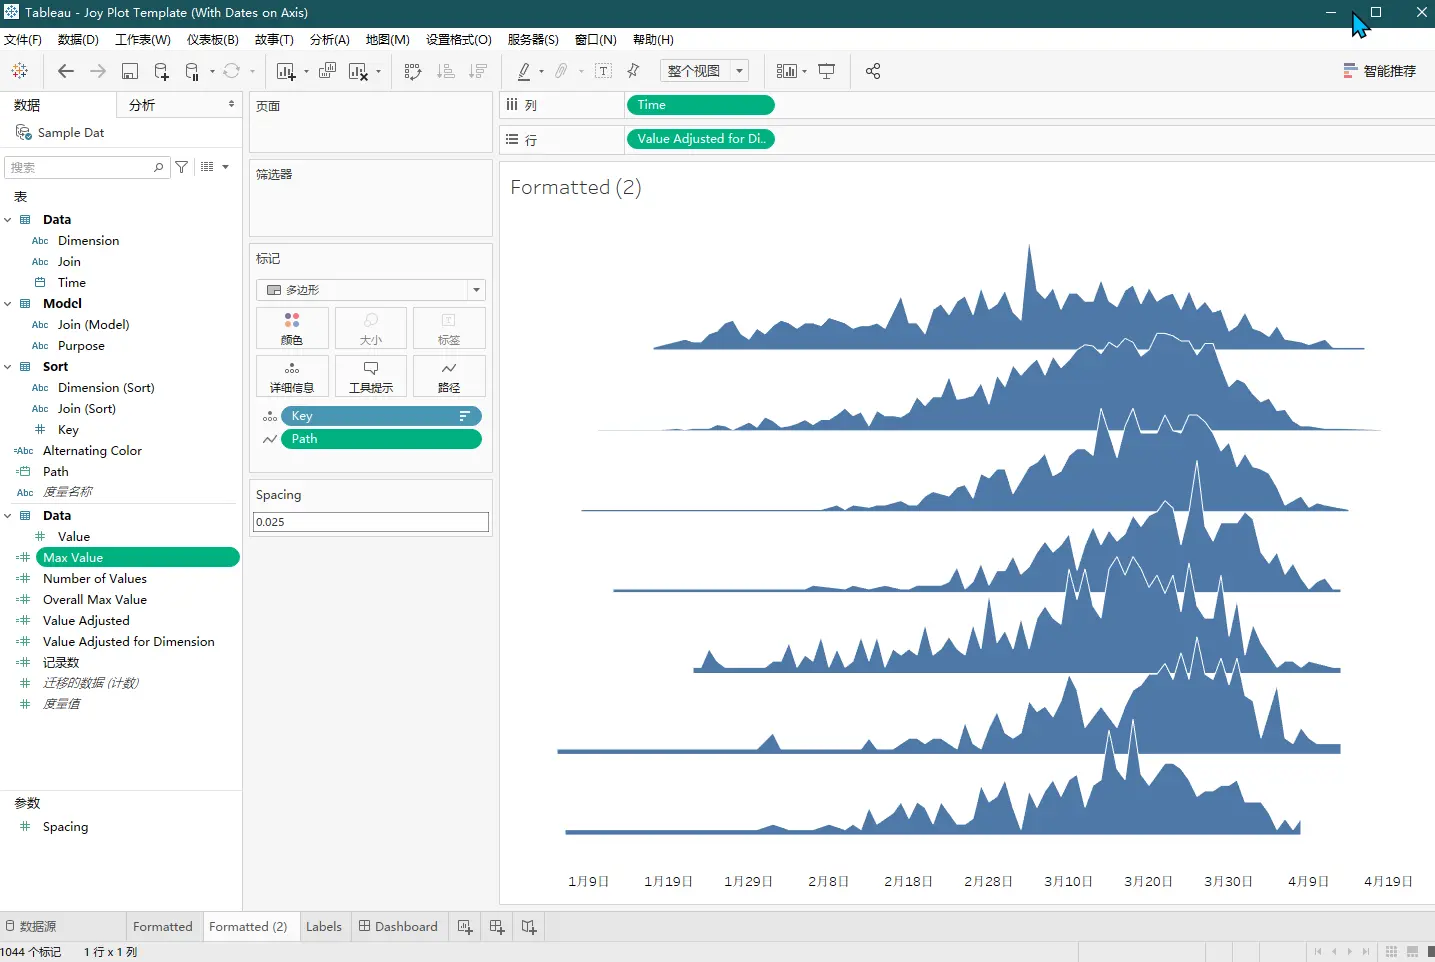
Task: Click the 工具提示 tooltip button
Action: 371,376
